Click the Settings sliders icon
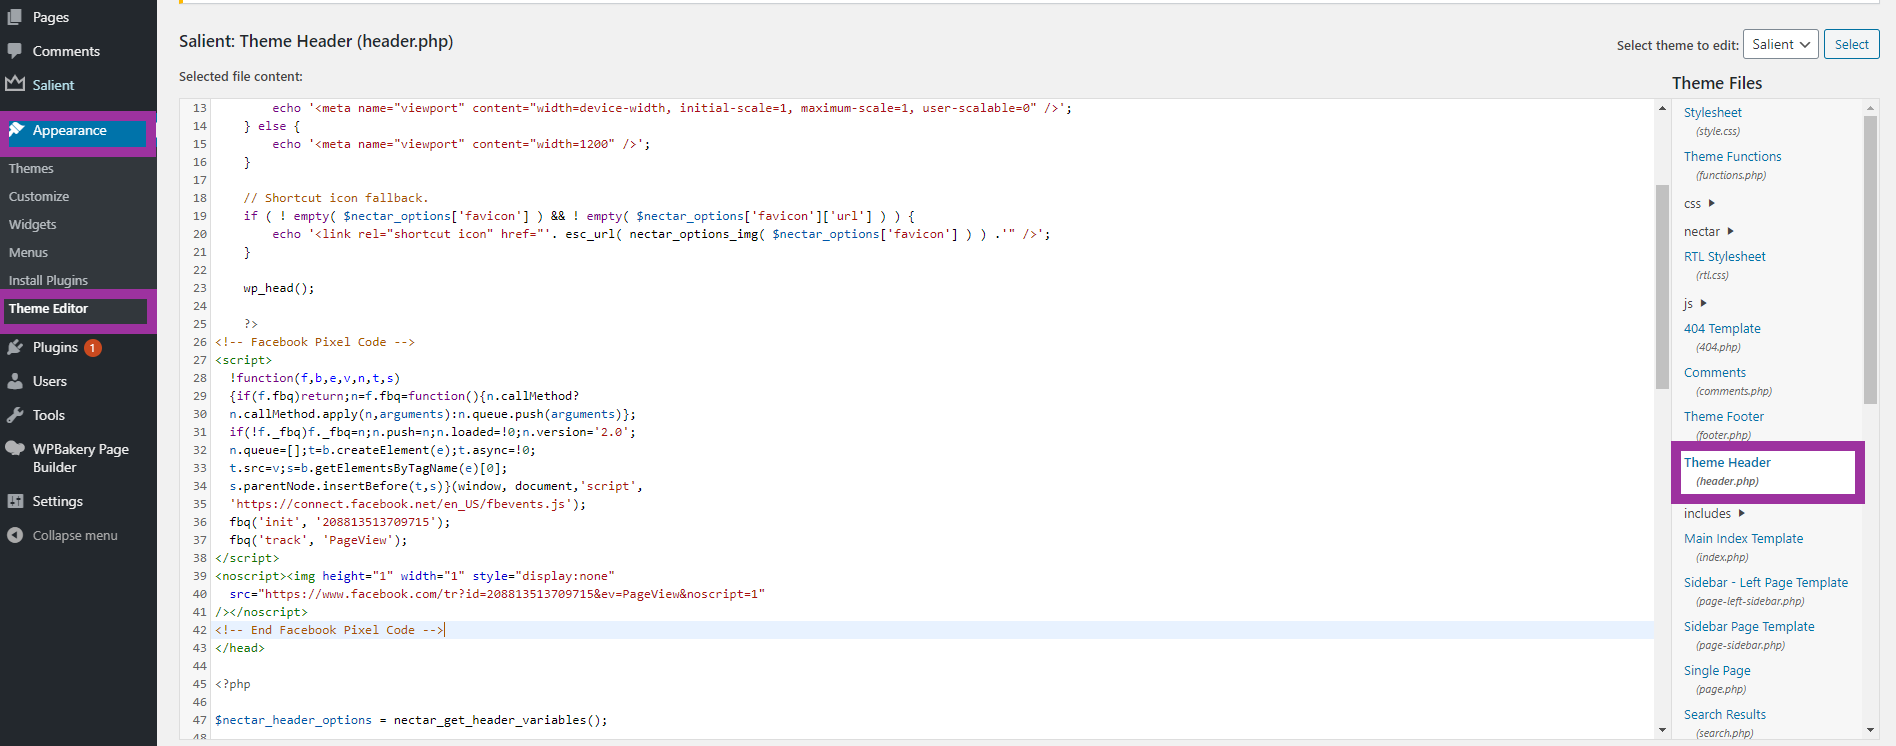Image resolution: width=1896 pixels, height=746 pixels. [x=15, y=501]
